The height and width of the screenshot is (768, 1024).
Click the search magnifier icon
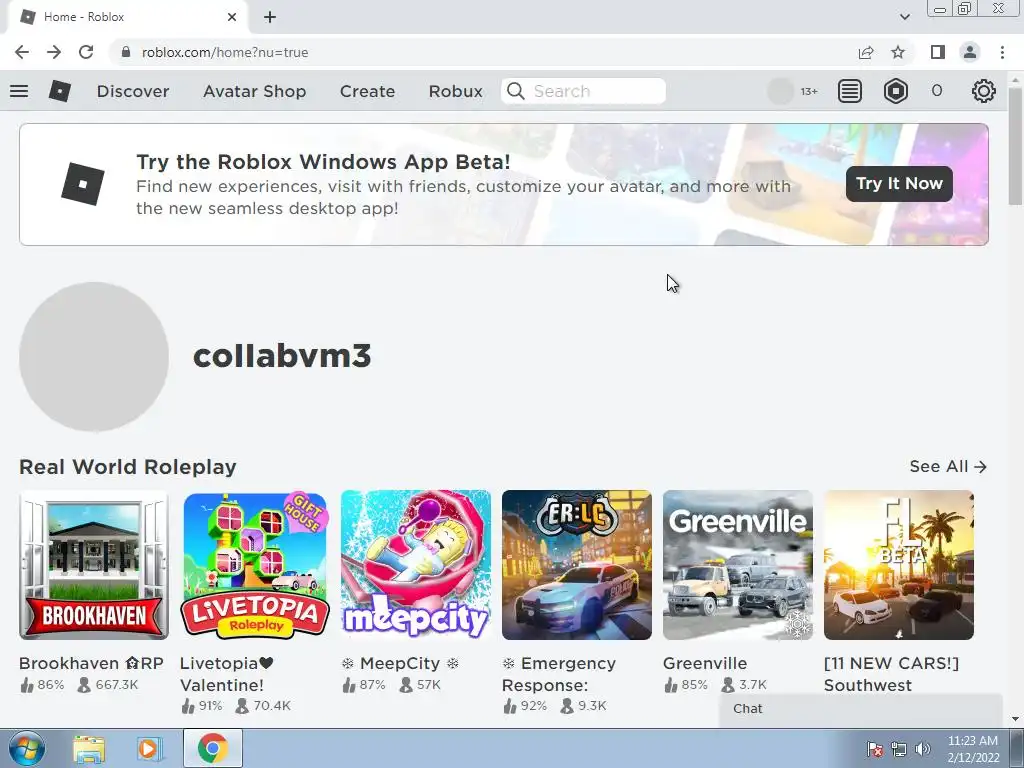[x=516, y=91]
